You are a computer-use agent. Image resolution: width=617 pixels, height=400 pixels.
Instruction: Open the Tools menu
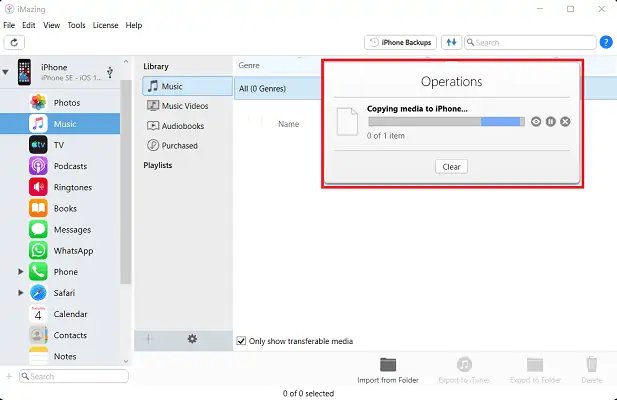pos(76,25)
